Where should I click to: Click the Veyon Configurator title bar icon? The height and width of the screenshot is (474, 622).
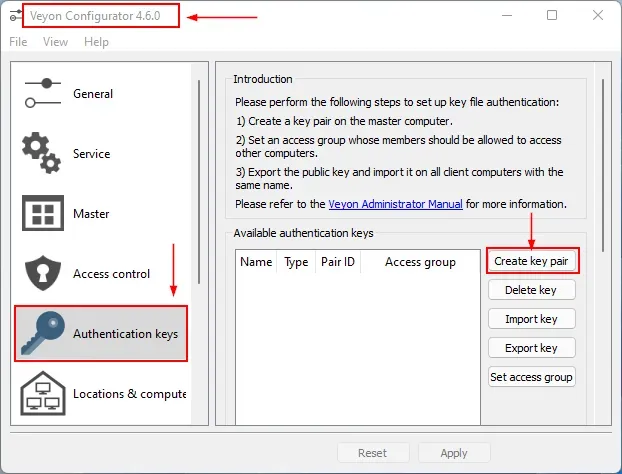pos(16,15)
